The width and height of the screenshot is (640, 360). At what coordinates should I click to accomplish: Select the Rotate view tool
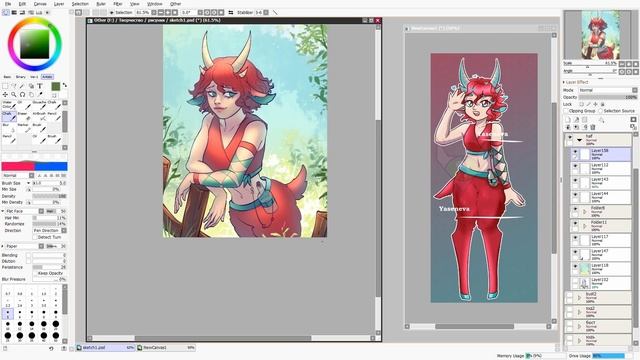point(22,94)
